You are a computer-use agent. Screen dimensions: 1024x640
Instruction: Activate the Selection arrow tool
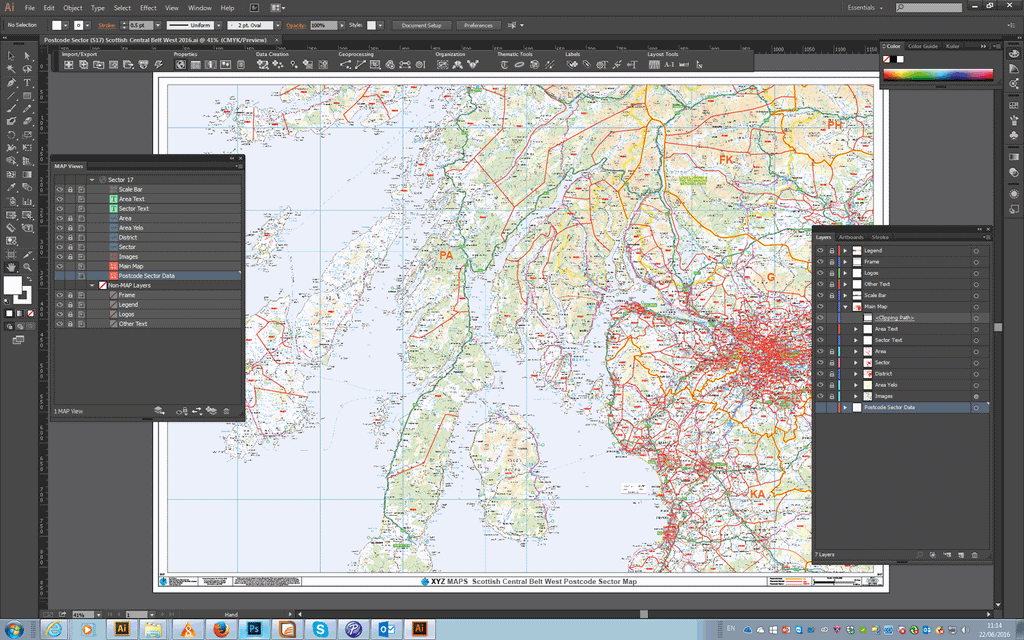pos(11,56)
